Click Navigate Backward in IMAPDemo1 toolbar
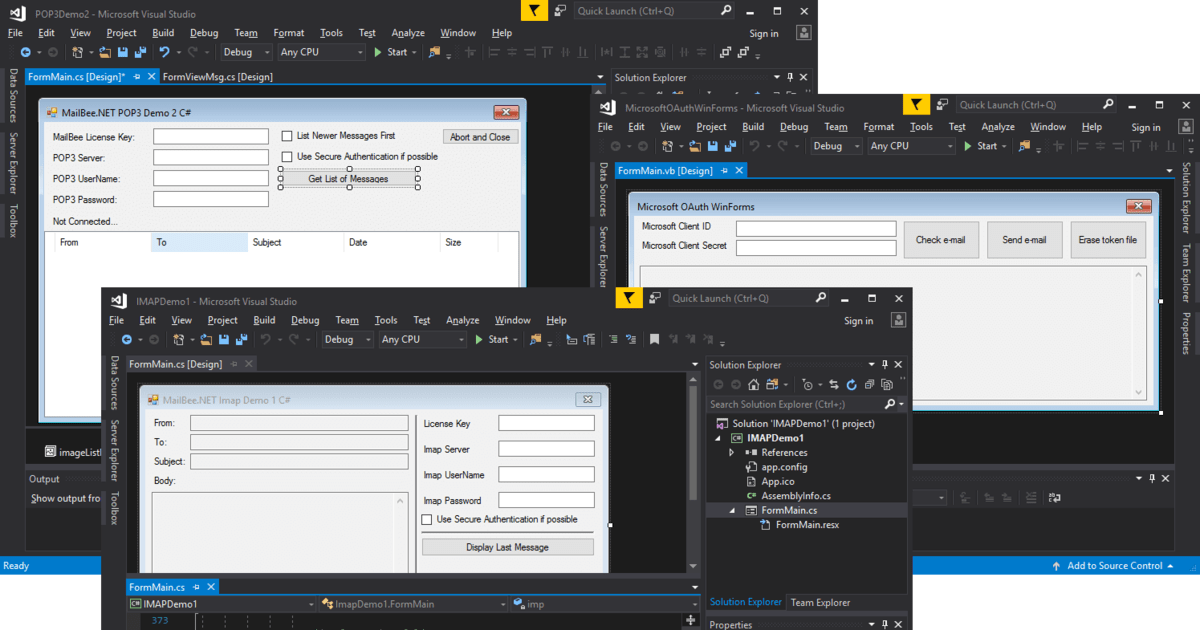This screenshot has width=1200, height=630. pyautogui.click(x=128, y=339)
